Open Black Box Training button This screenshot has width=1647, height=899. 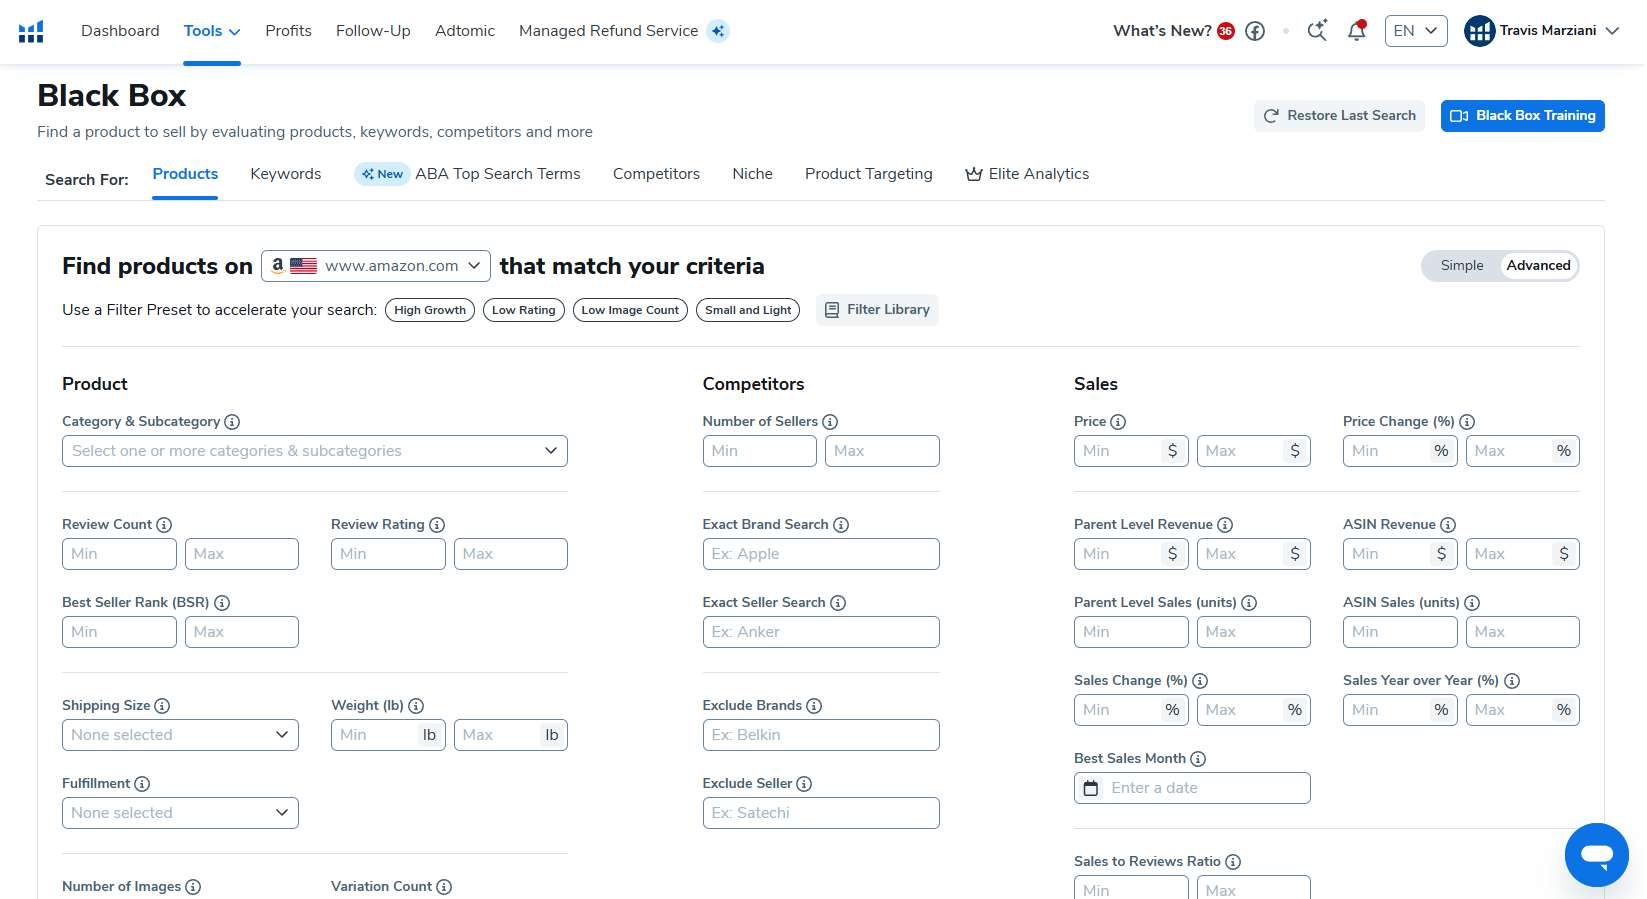[1522, 116]
